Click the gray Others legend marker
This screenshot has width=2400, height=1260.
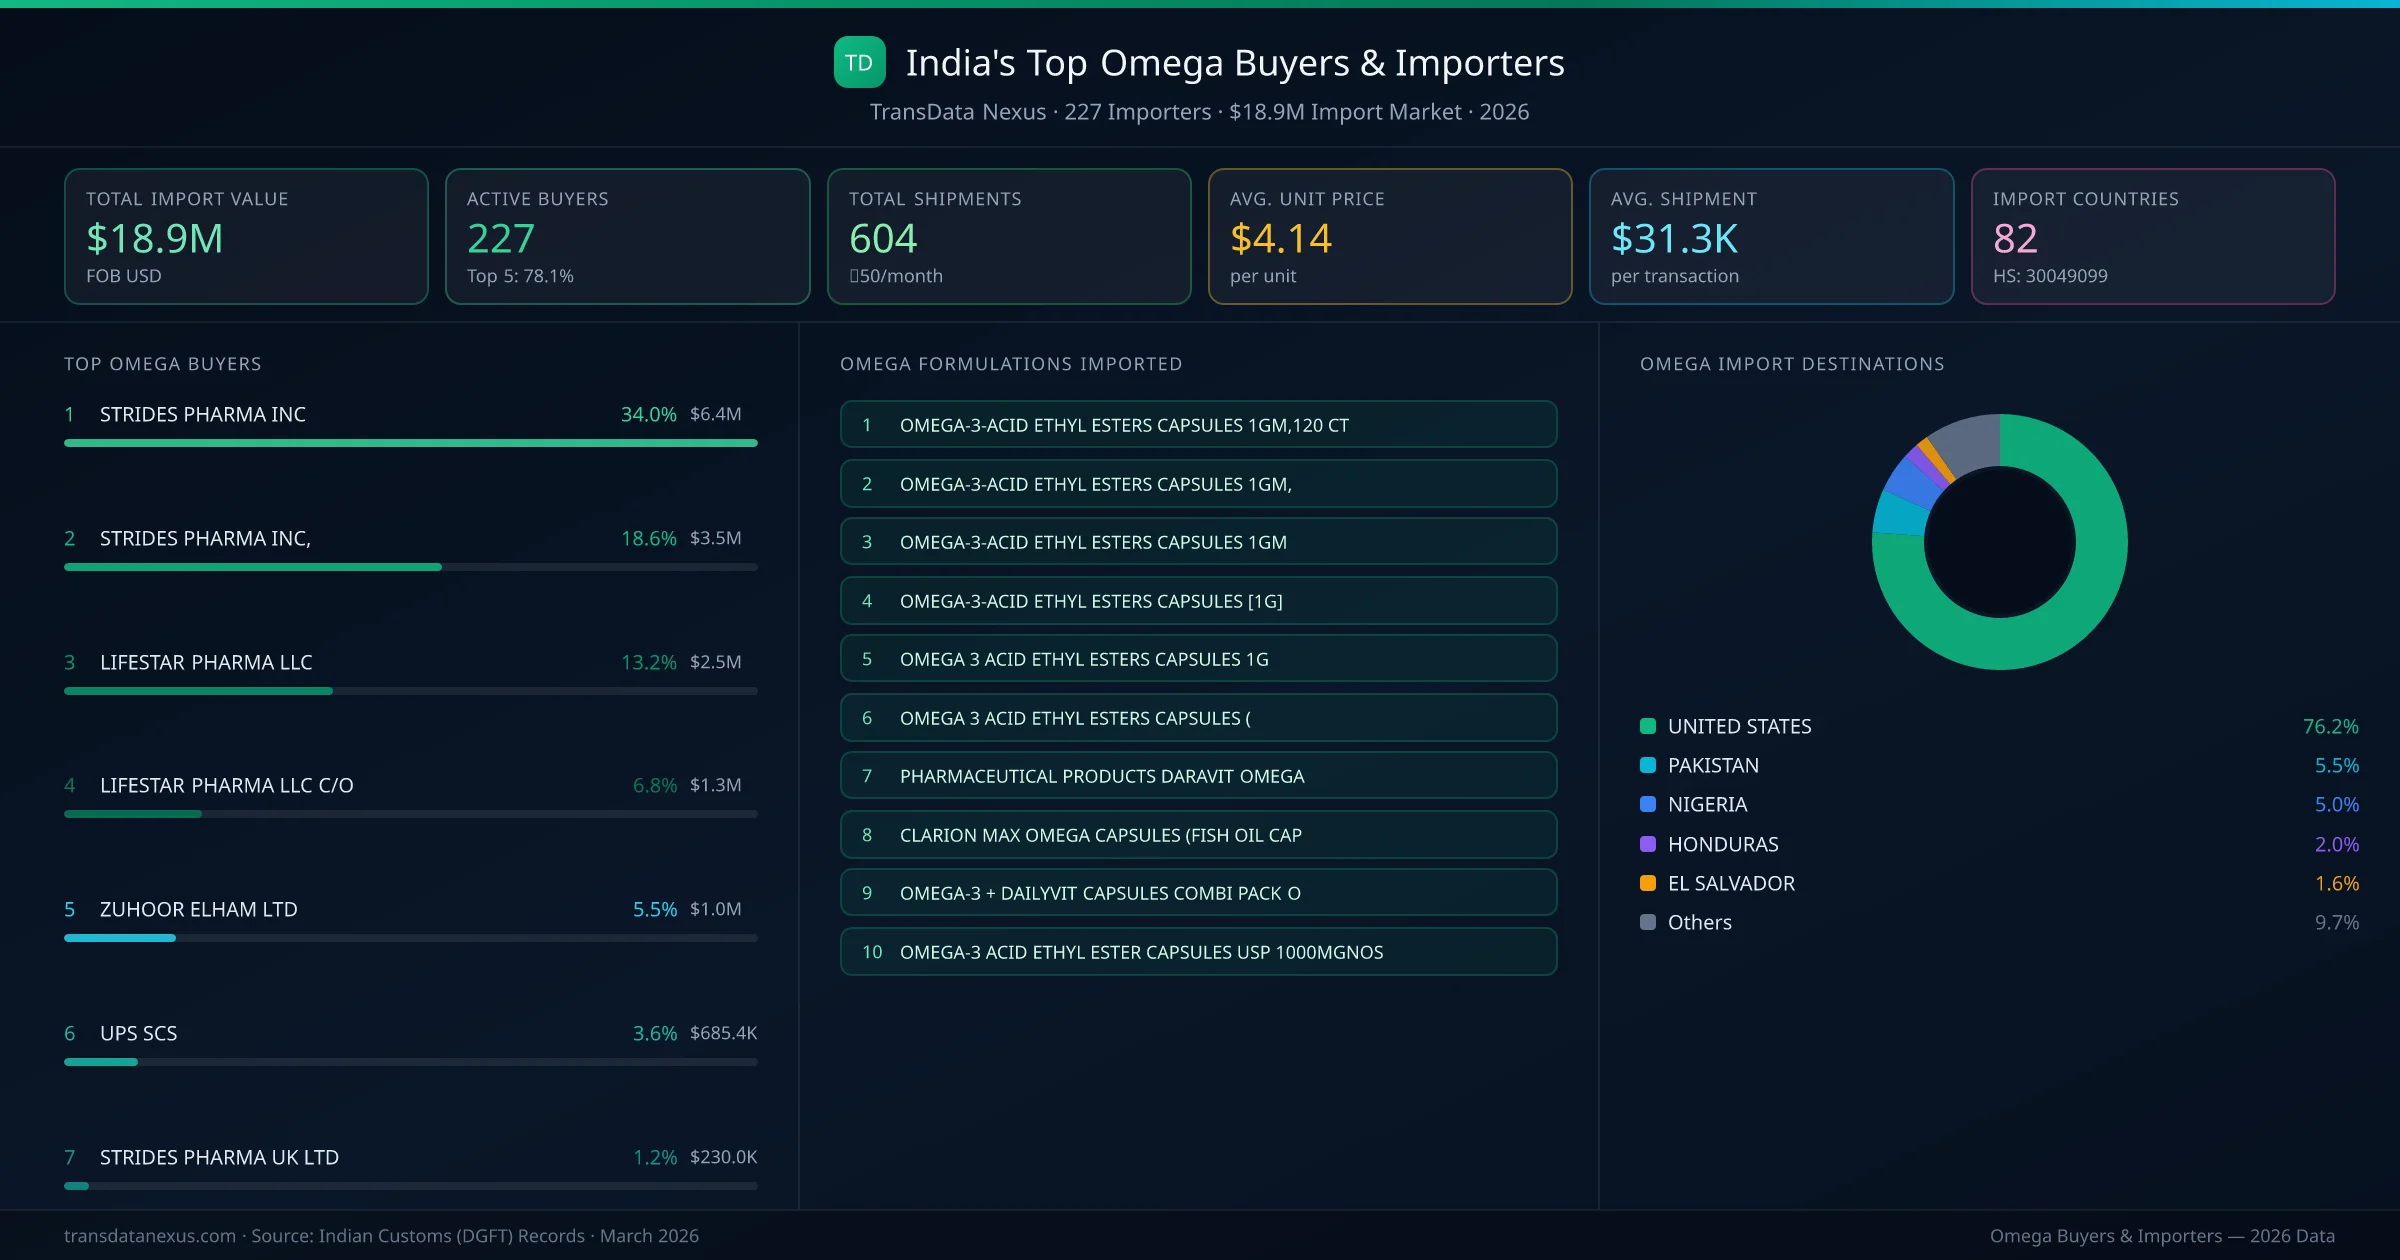1646,922
